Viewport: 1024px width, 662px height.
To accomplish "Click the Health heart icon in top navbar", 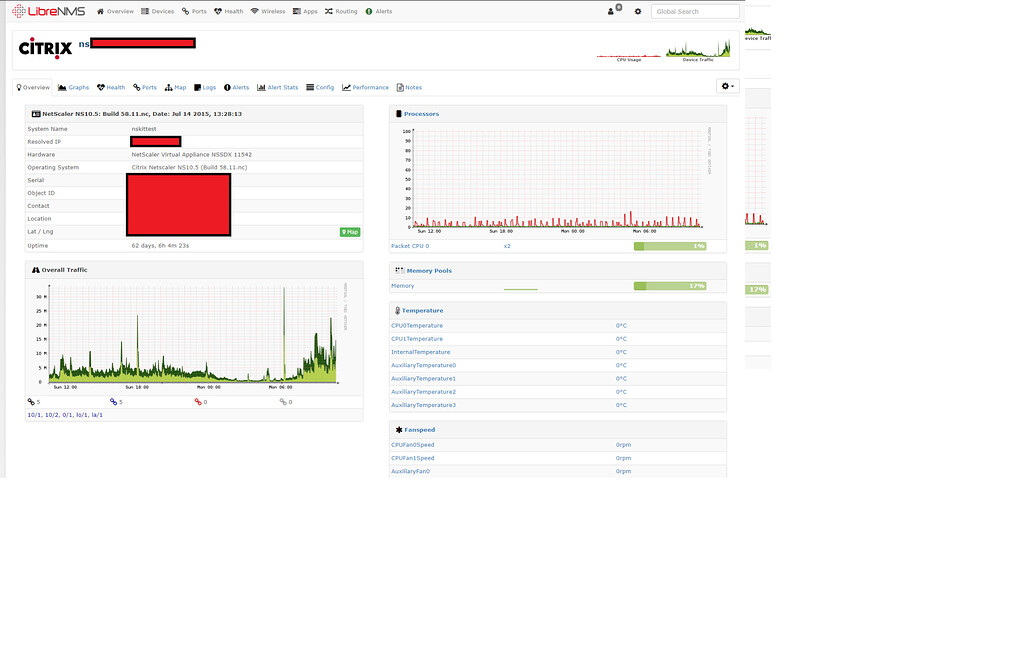I will (x=218, y=11).
